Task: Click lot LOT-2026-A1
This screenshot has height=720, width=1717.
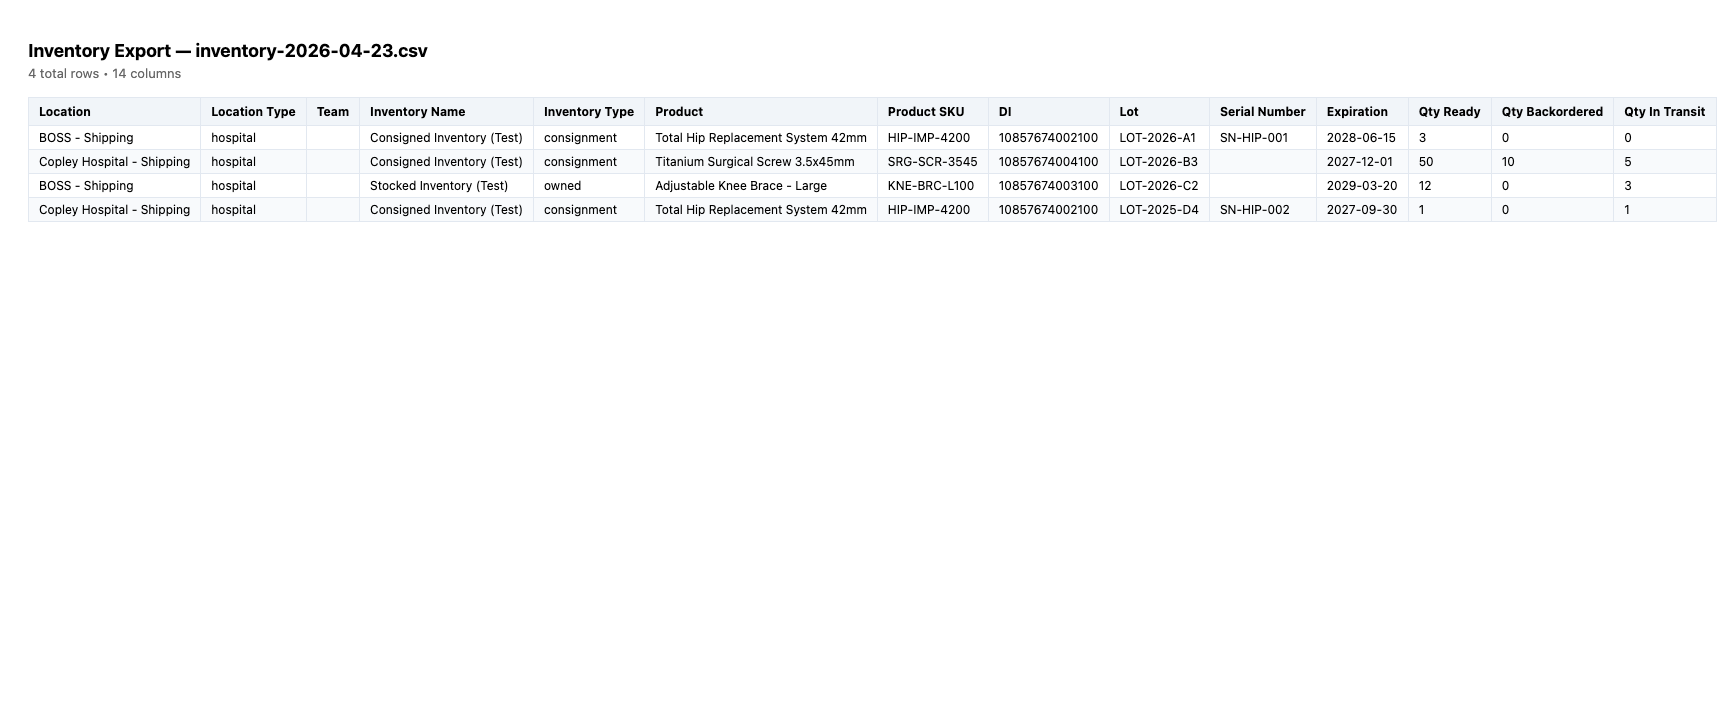Action: (1158, 138)
